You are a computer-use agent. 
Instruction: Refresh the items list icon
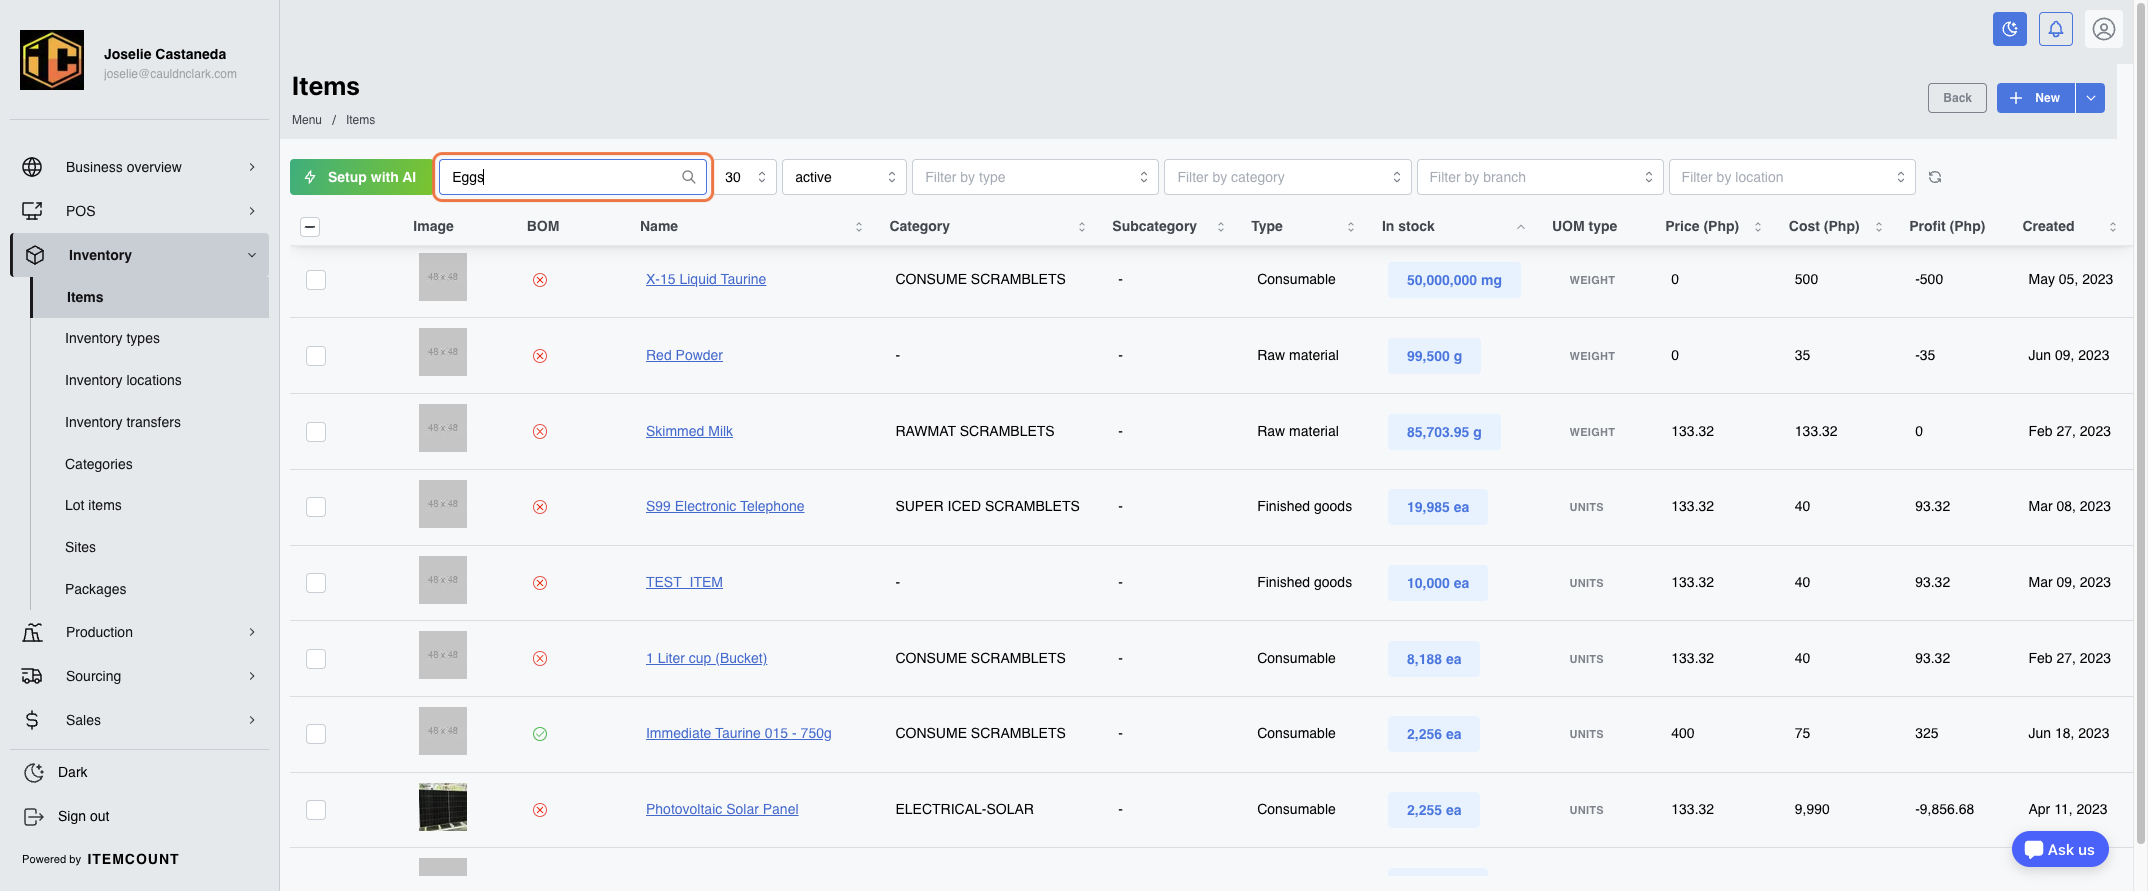[x=1935, y=177]
